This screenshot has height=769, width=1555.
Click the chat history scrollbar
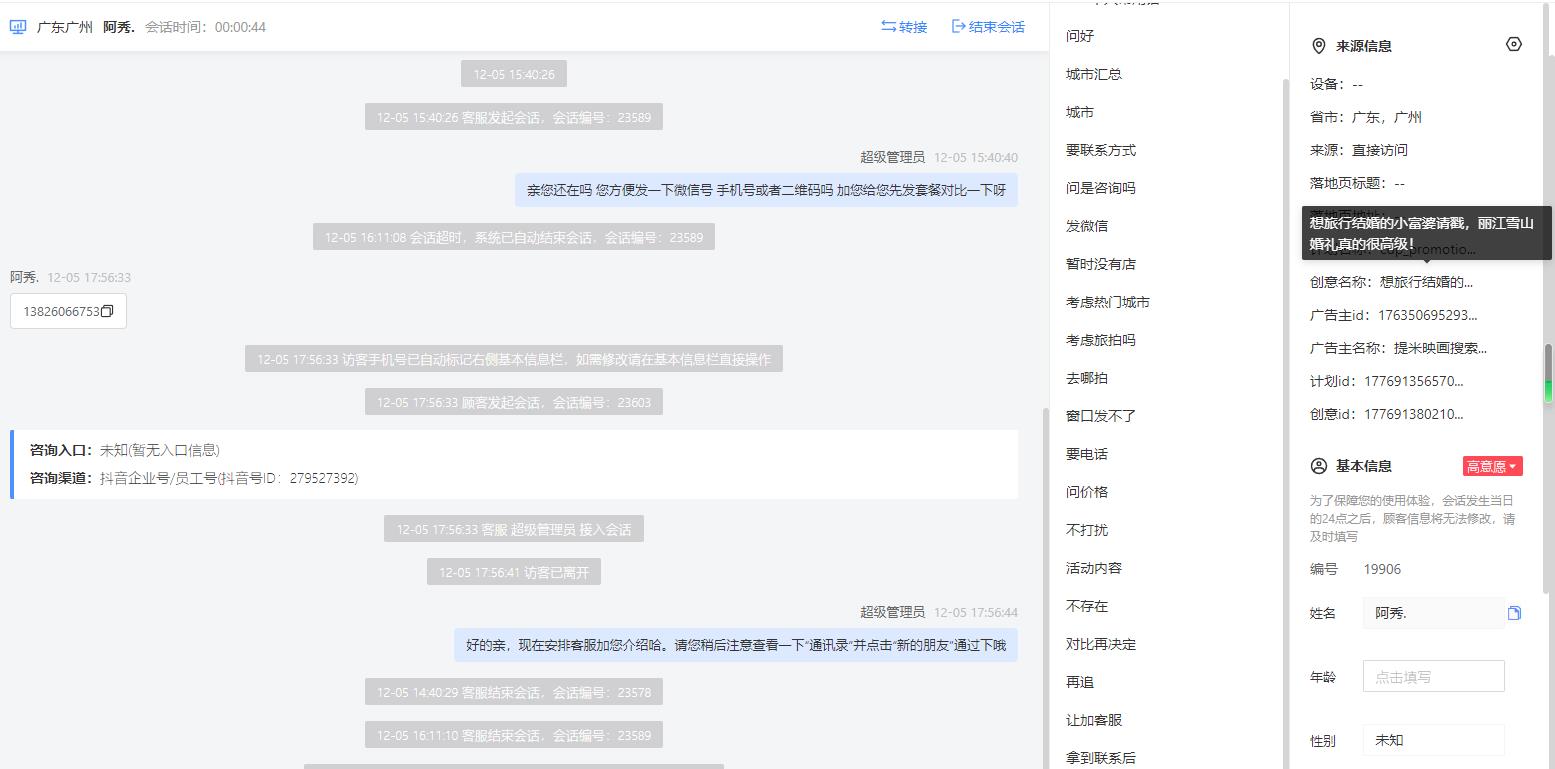coord(1045,588)
